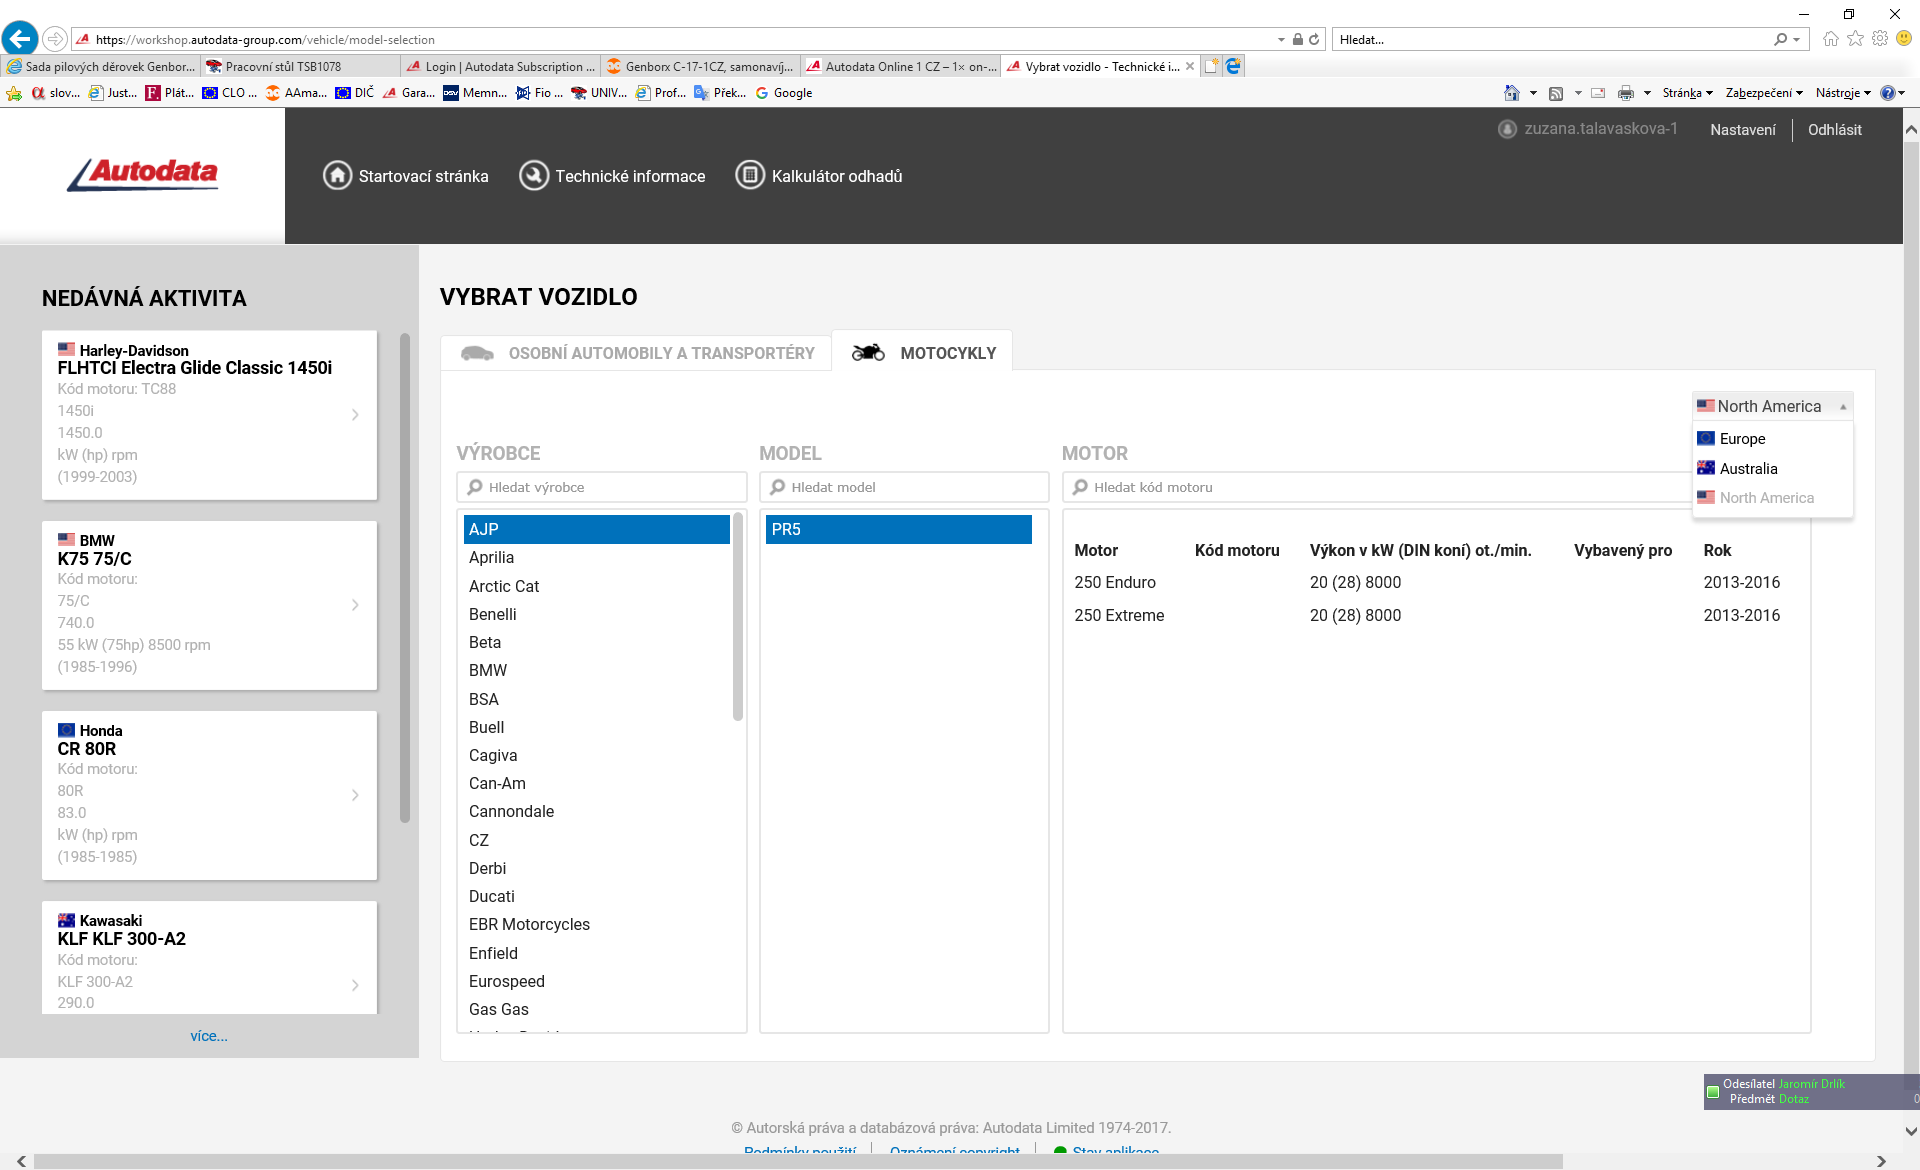Click the Autodata logo
This screenshot has width=1920, height=1170.
(143, 175)
